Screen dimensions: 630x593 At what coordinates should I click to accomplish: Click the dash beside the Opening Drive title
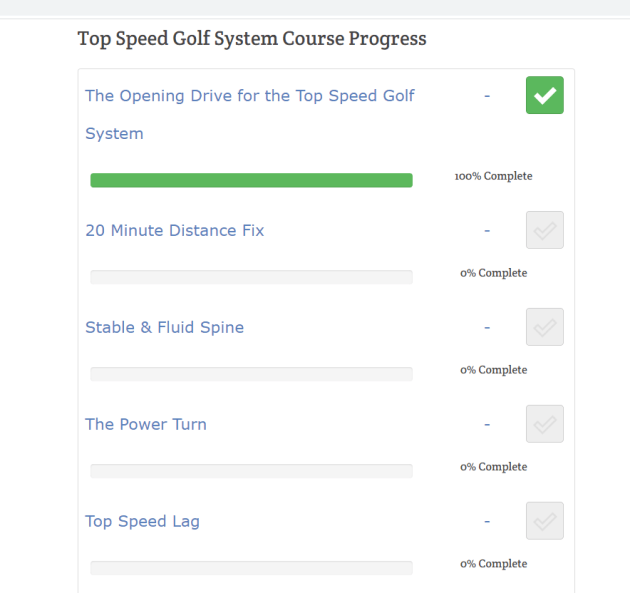[487, 96]
